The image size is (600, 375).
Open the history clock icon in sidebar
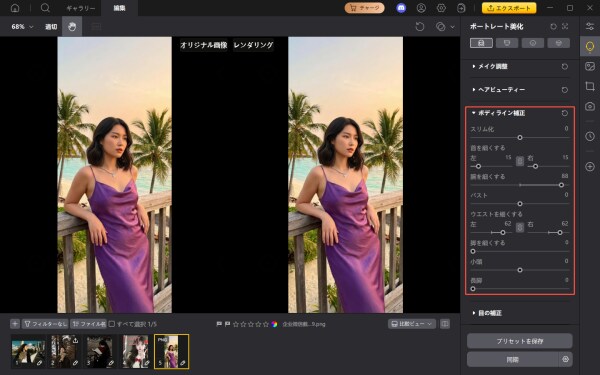(x=590, y=136)
